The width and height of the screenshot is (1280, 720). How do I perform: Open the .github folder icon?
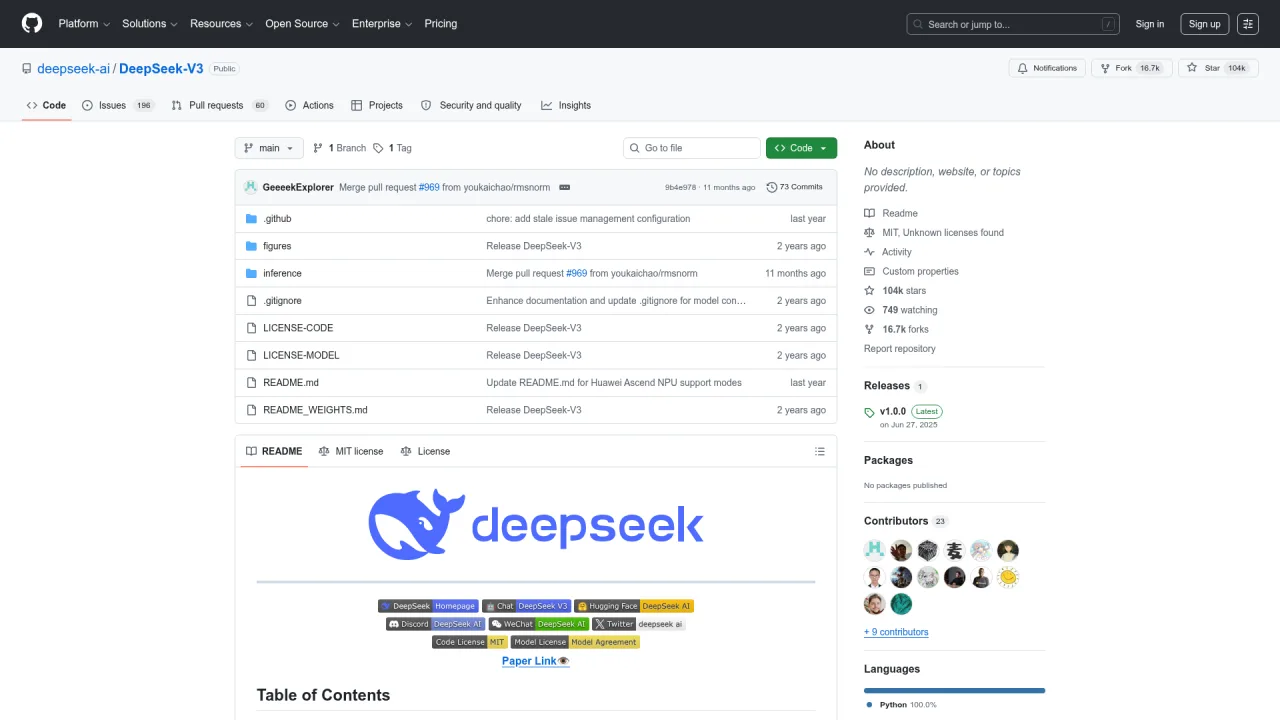[x=252, y=219]
